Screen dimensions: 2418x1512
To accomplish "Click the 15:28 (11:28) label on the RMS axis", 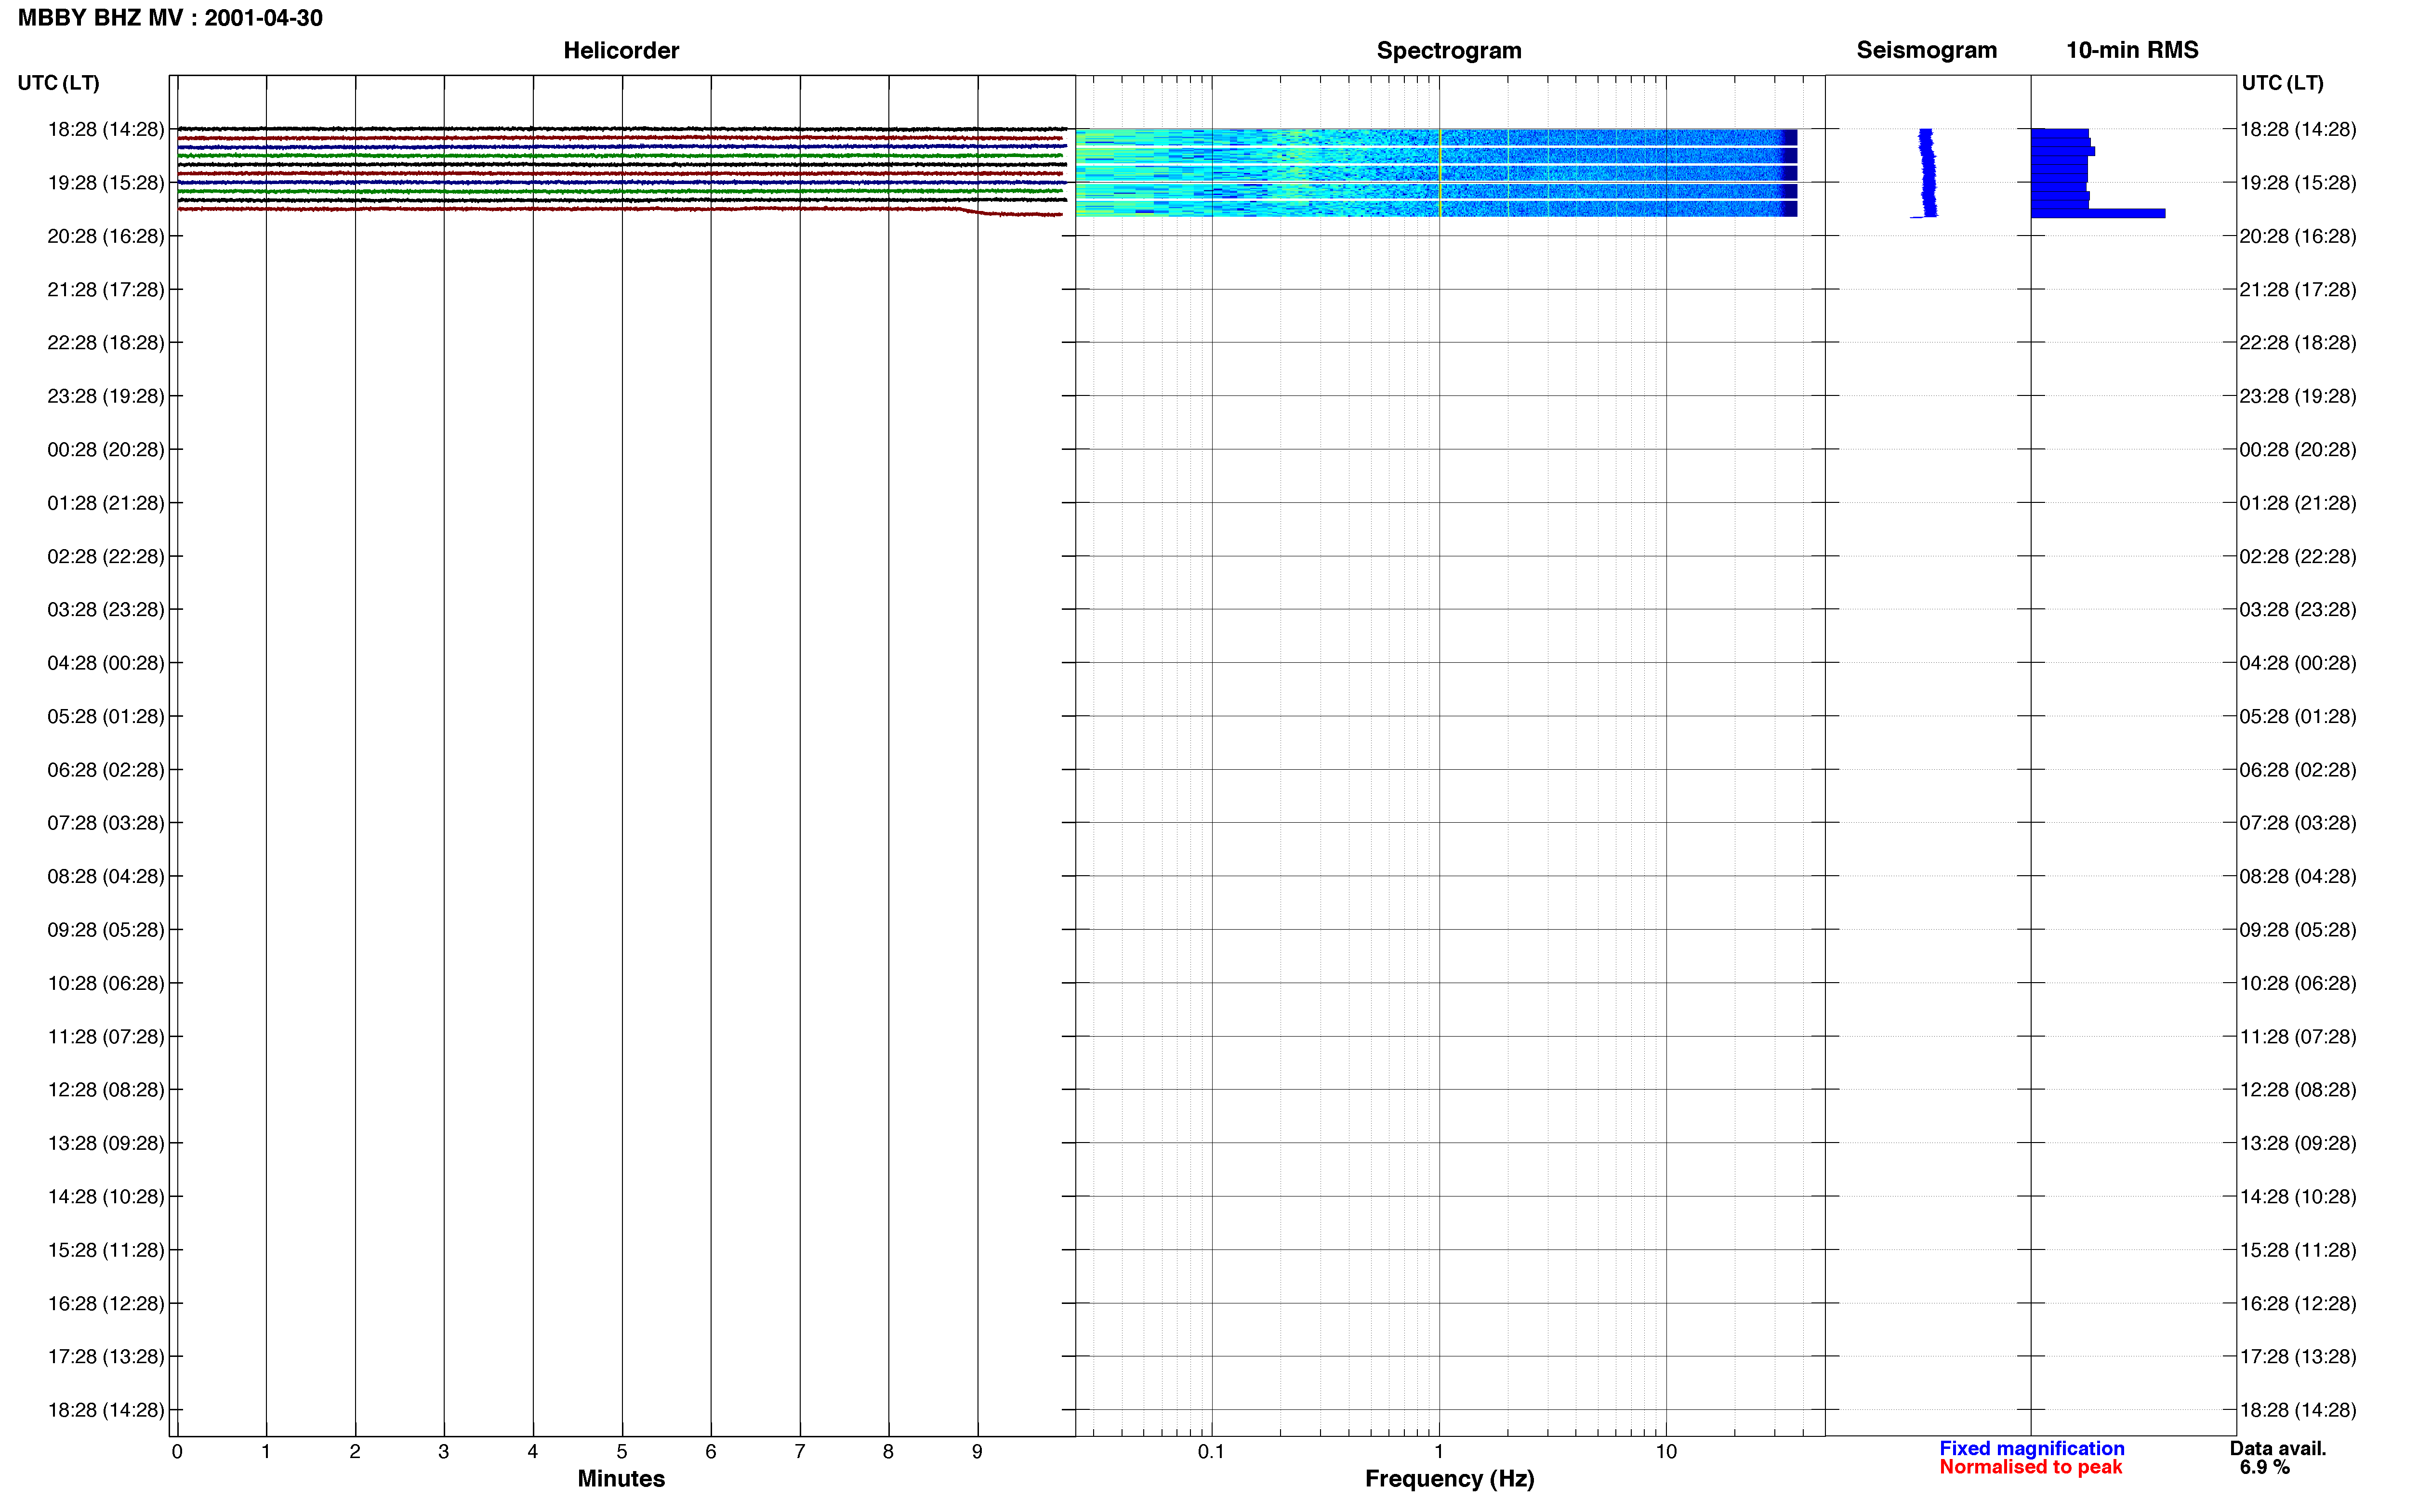I will (x=2298, y=1250).
